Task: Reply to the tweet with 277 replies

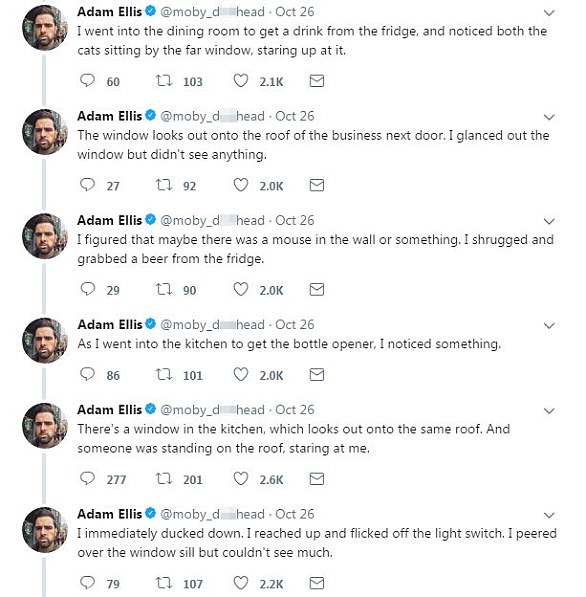Action: [87, 479]
